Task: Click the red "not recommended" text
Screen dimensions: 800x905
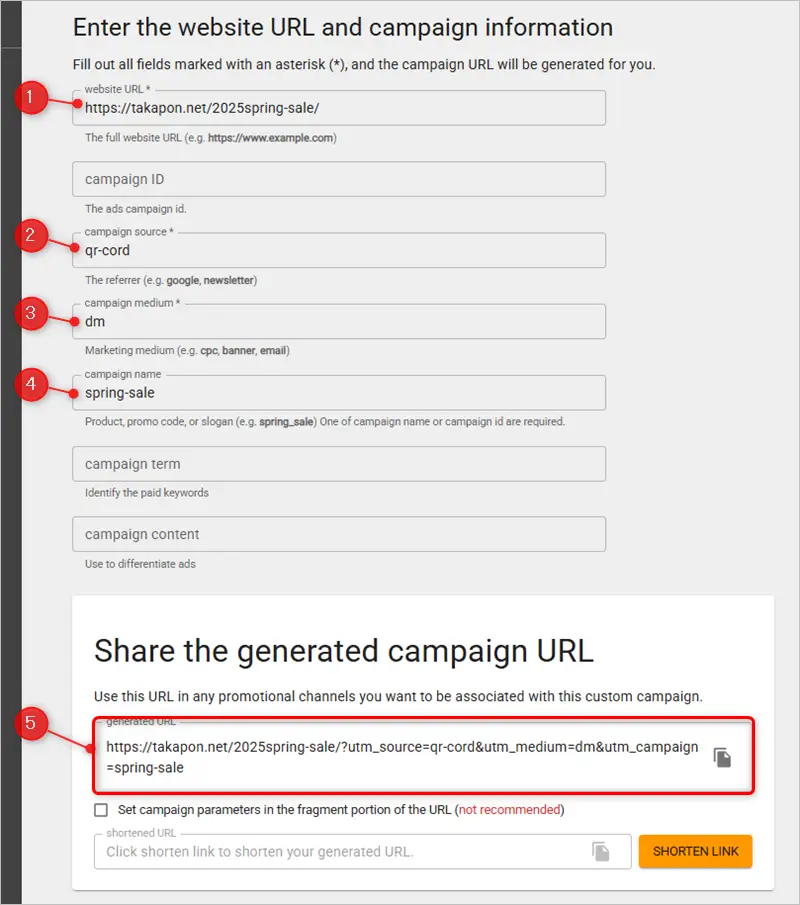Action: click(509, 810)
